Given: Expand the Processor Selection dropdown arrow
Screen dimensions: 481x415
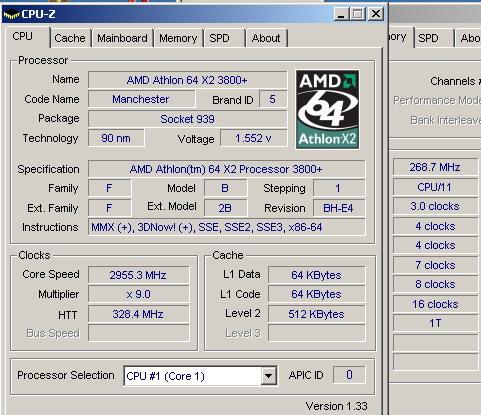Looking at the screenshot, I should [268, 376].
